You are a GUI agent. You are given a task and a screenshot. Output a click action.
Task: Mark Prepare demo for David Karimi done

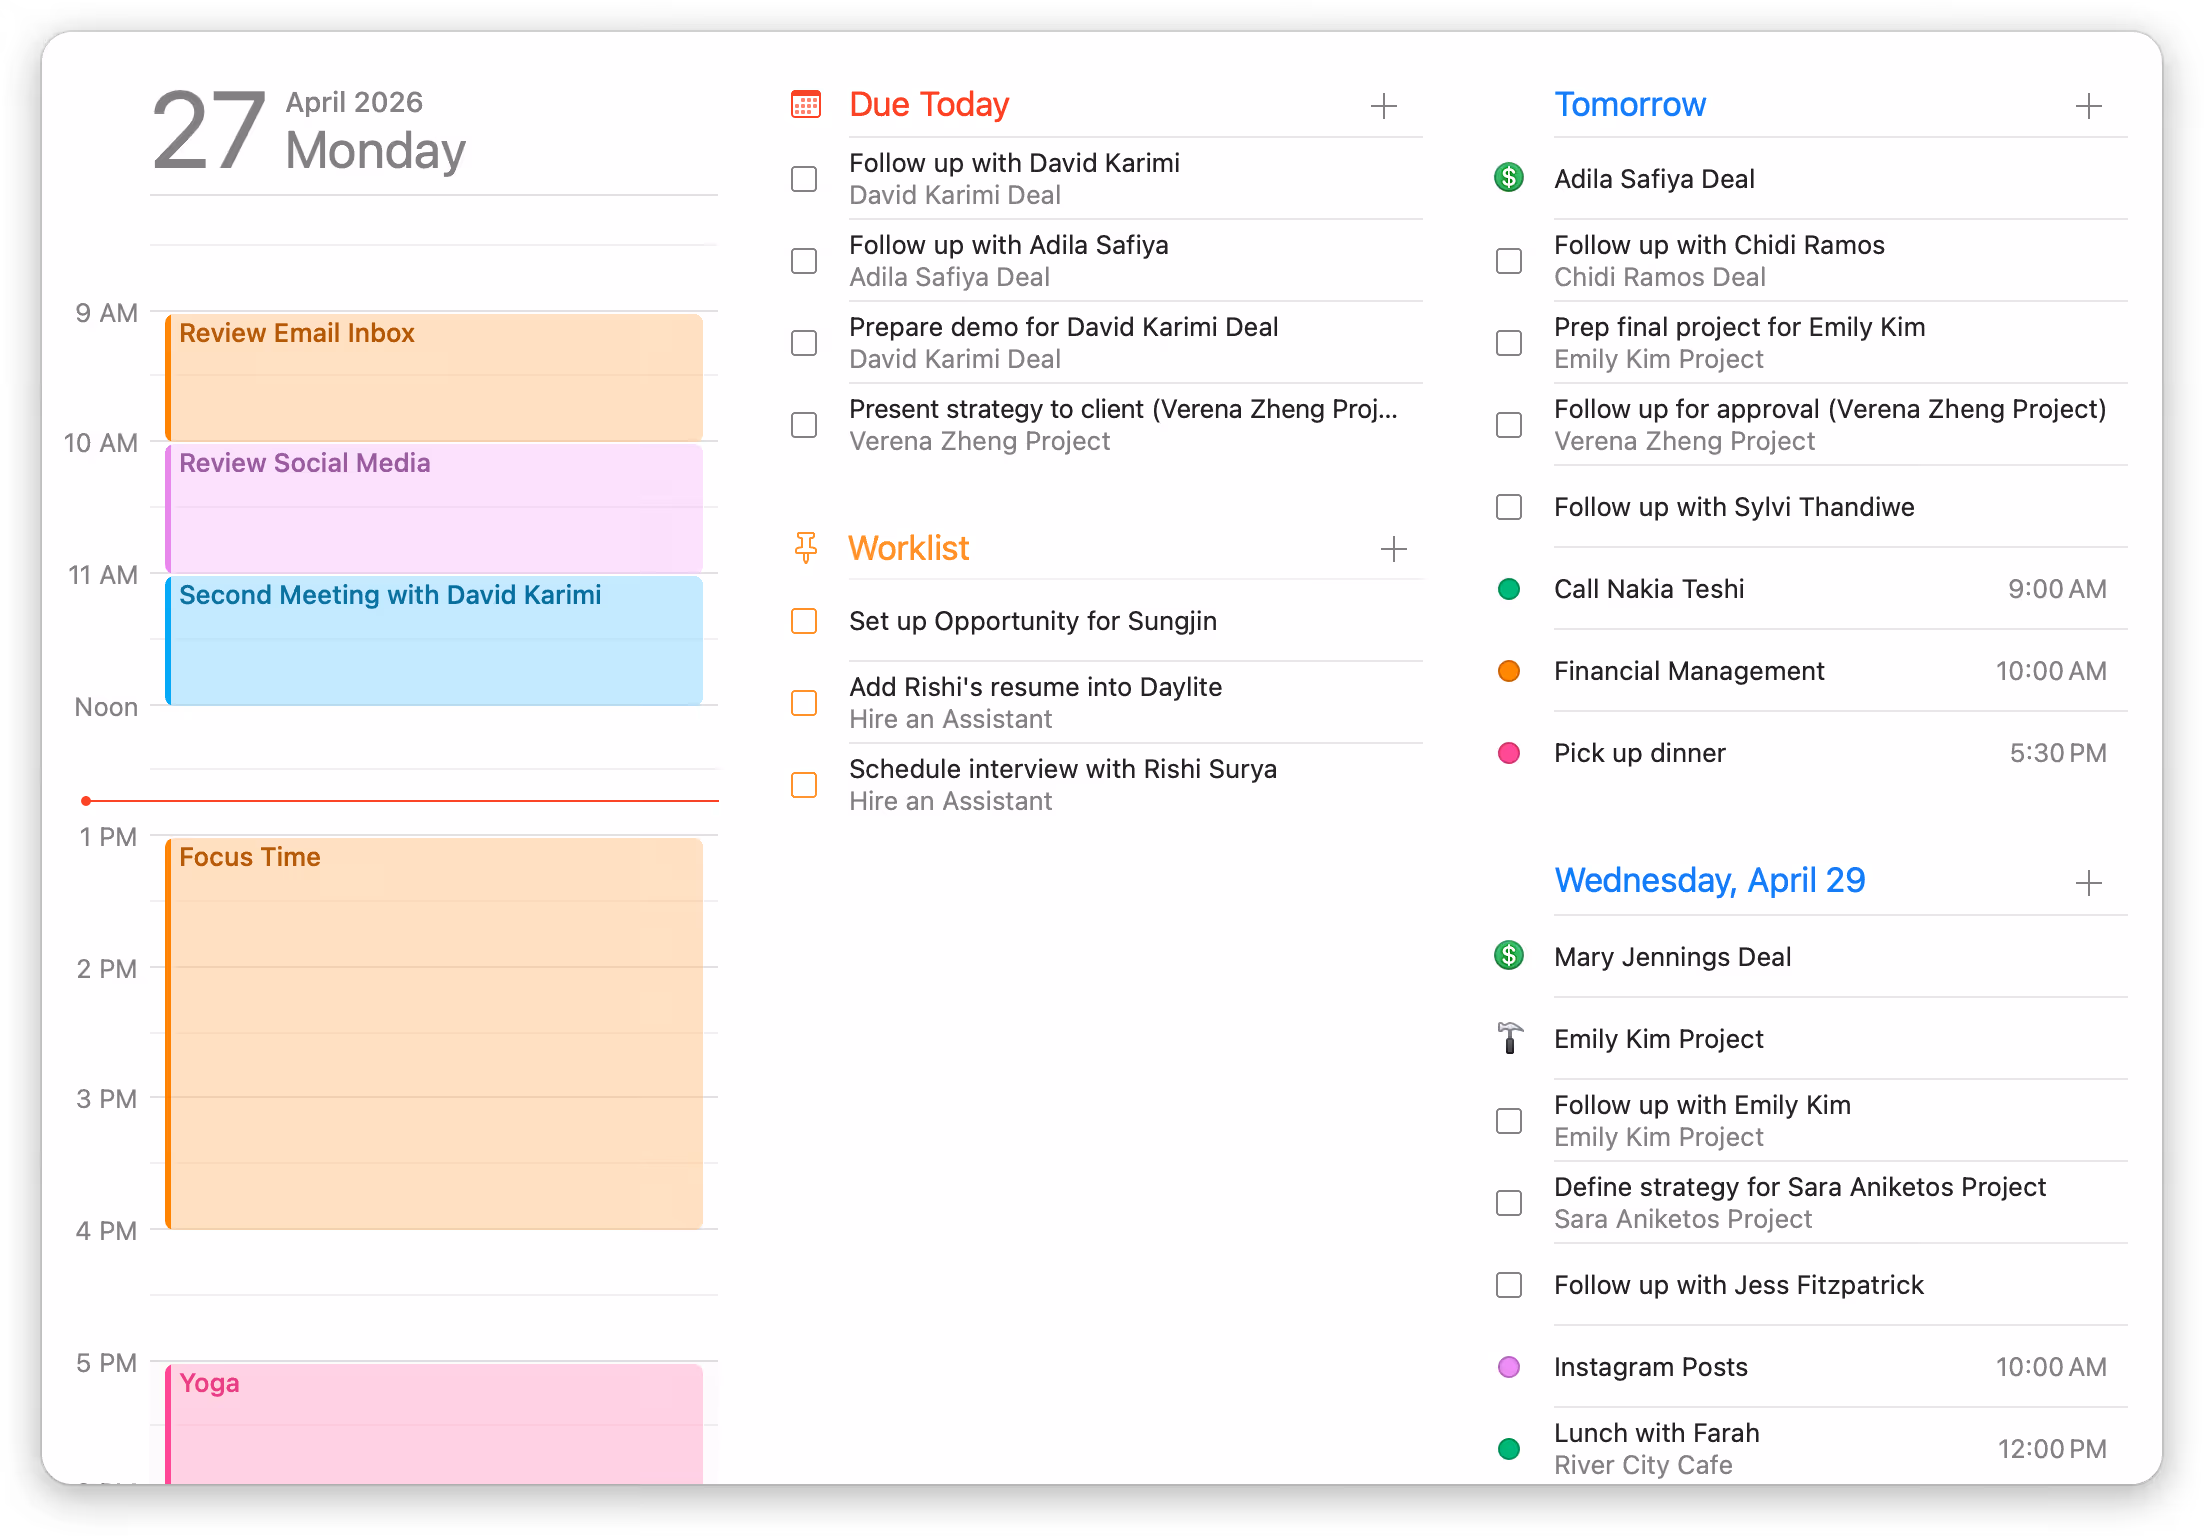tap(804, 343)
